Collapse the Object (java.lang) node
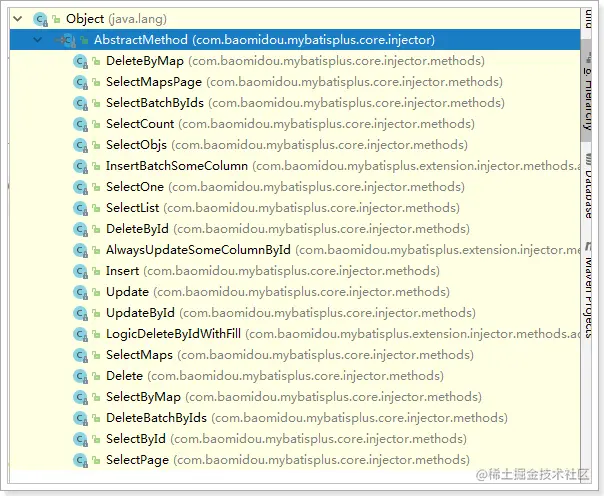 [x=18, y=18]
